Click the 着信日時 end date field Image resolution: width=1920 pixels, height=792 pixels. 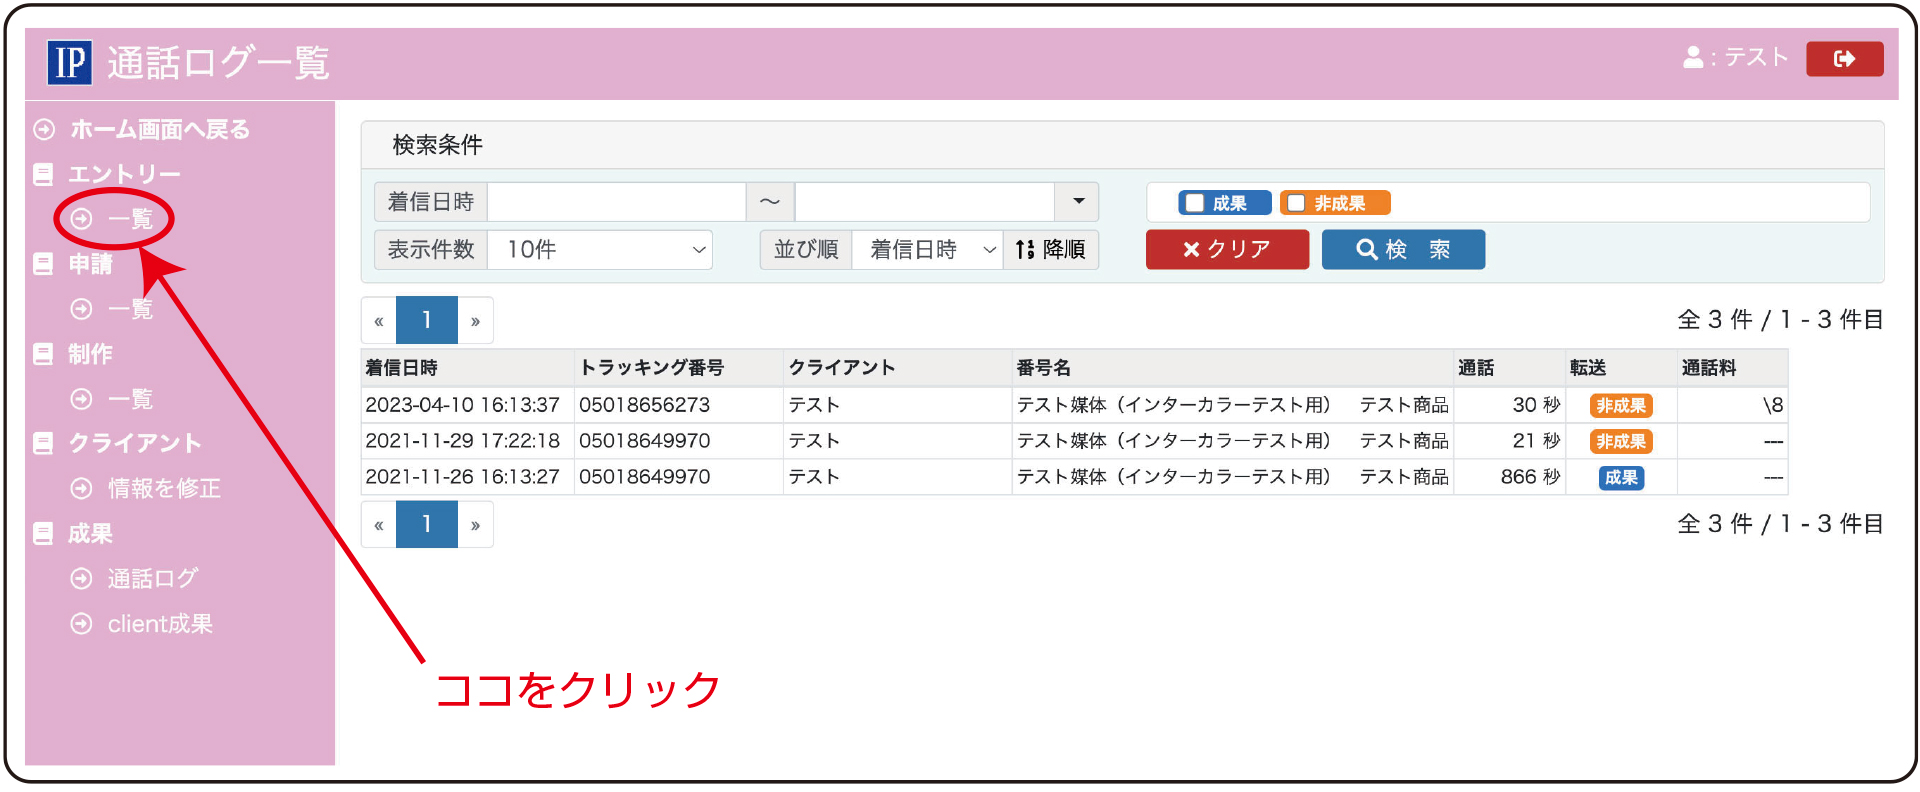coord(925,201)
